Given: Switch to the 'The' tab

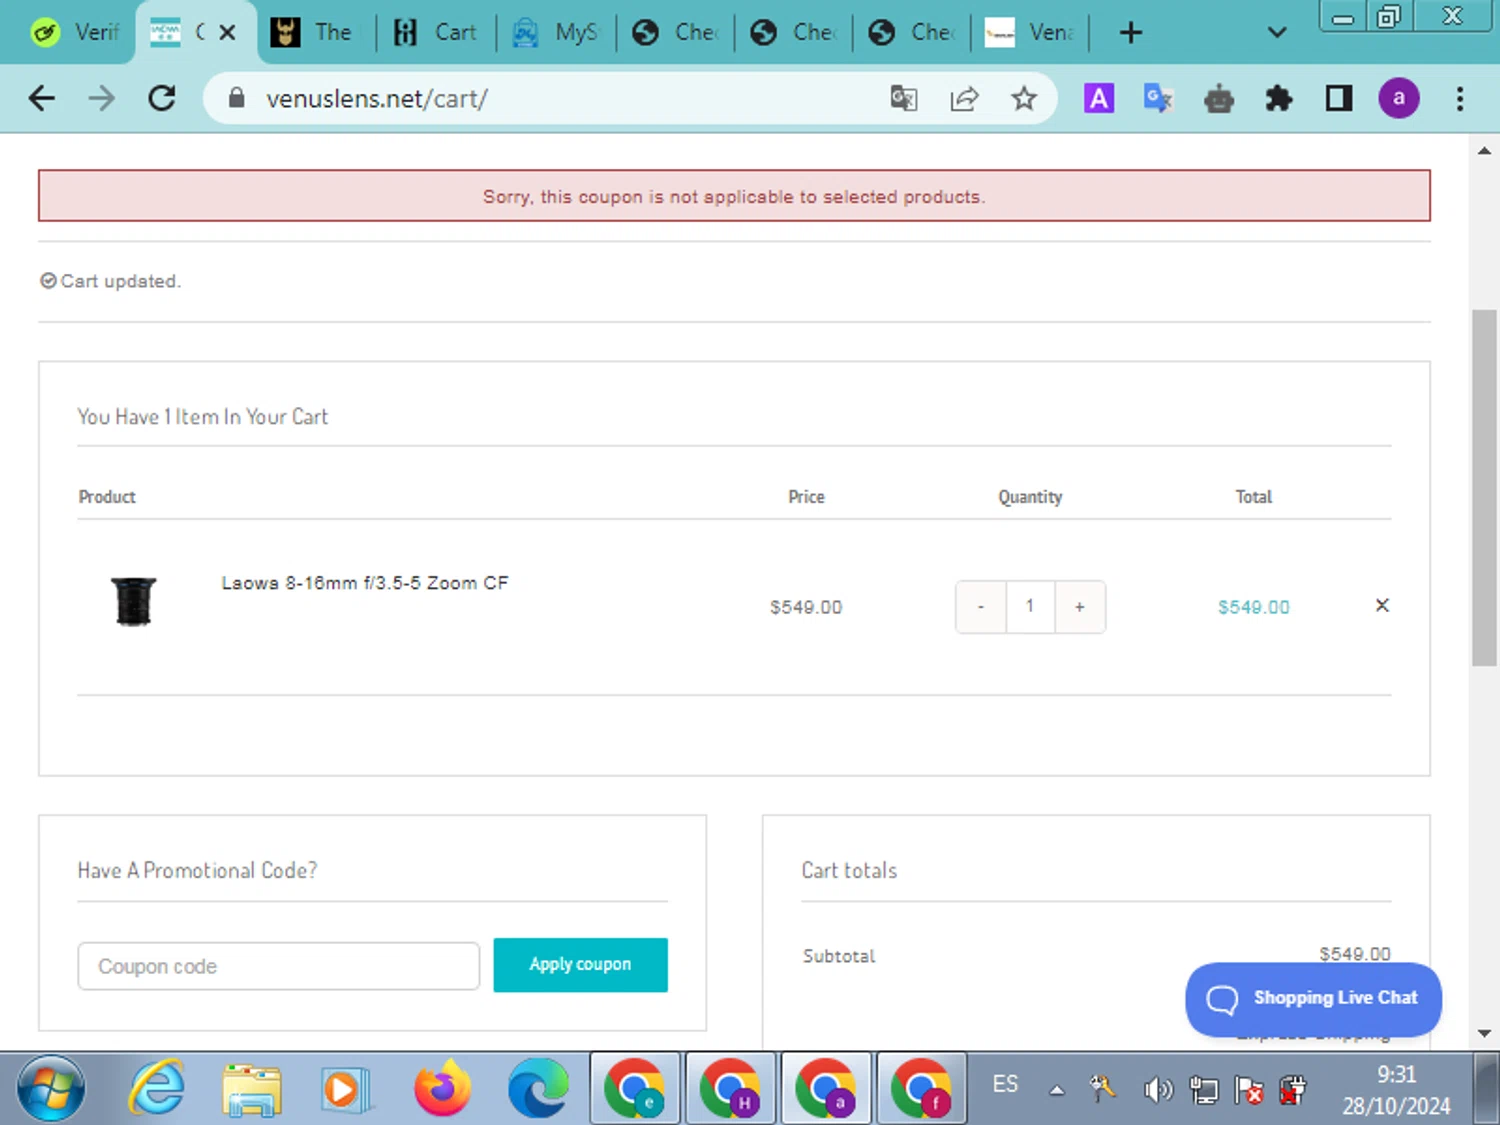Looking at the screenshot, I should pyautogui.click(x=314, y=33).
